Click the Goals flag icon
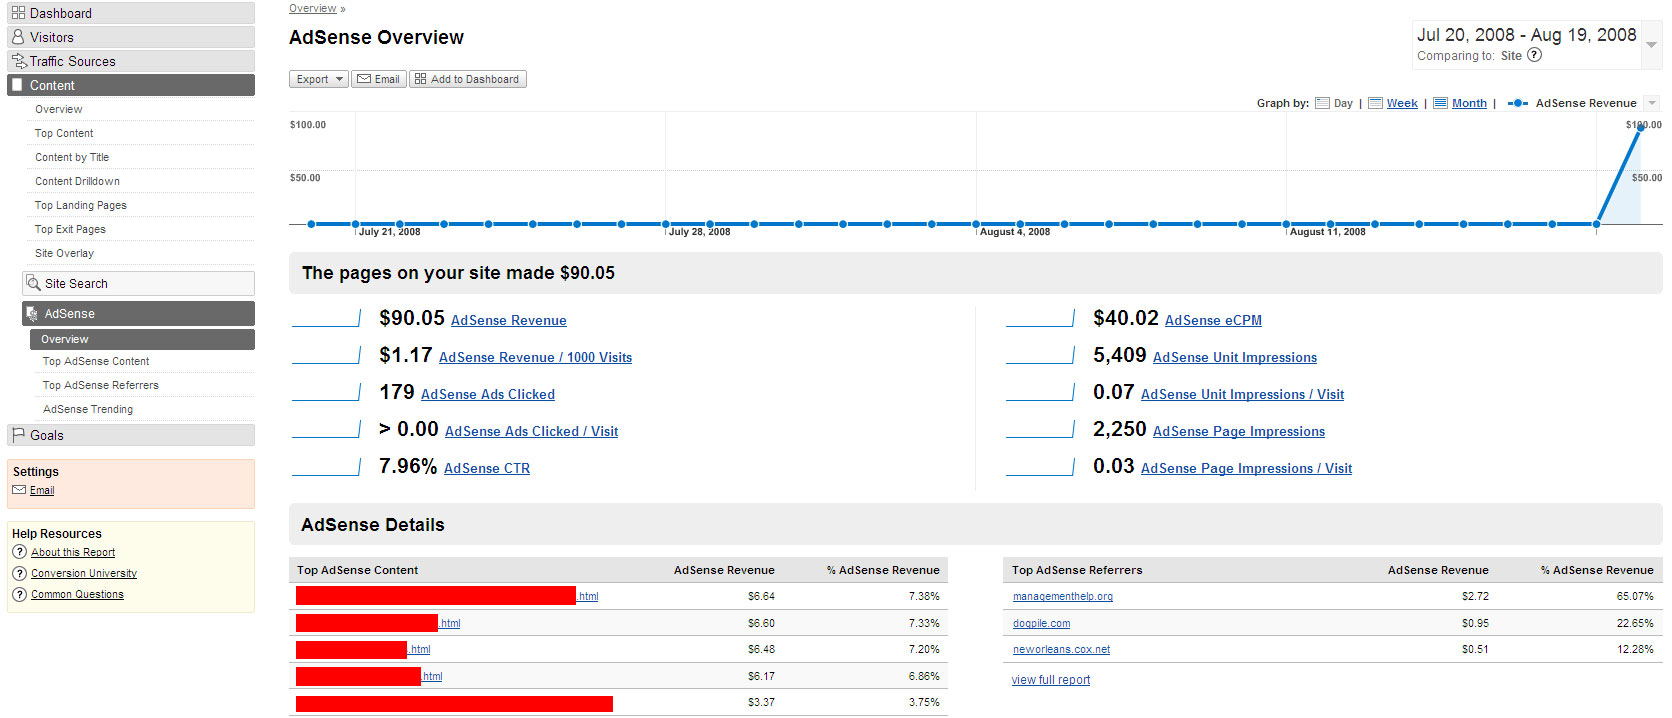1672x718 pixels. 18,435
